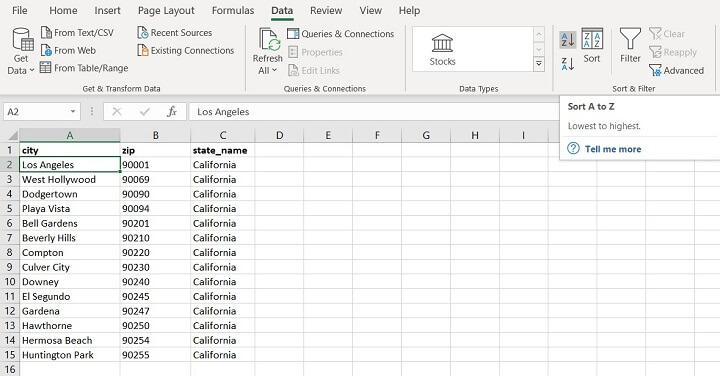Viewport: 720px width, 376px height.
Task: Open the Get Data menu
Action: coord(21,51)
